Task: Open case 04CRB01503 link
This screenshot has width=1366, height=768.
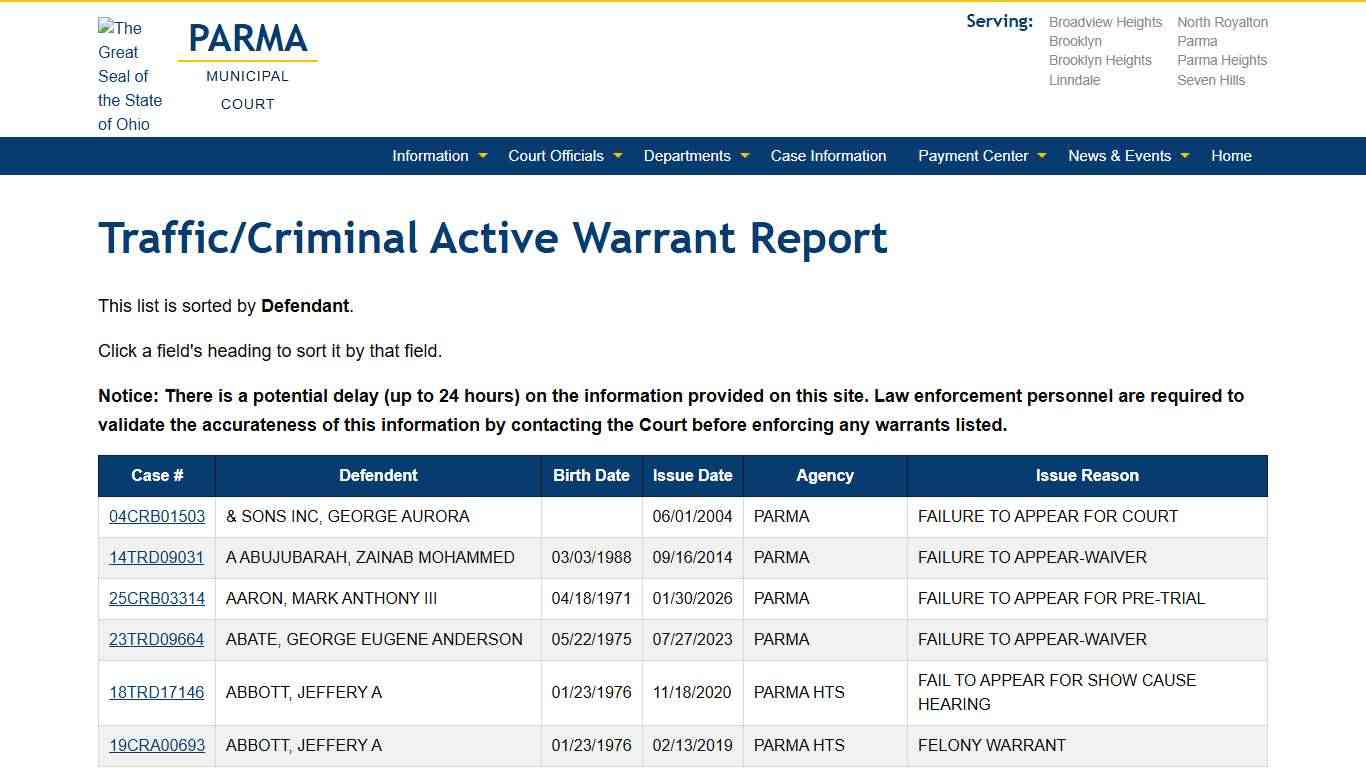Action: [157, 517]
